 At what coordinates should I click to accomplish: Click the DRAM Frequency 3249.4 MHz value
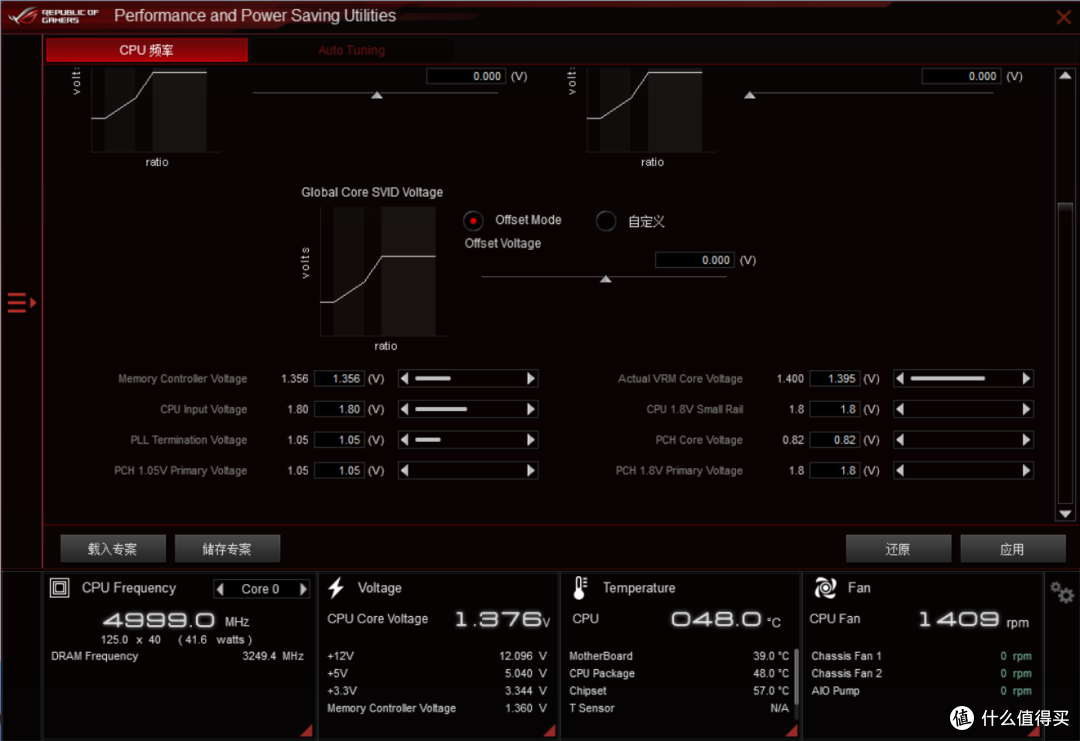[x=273, y=656]
